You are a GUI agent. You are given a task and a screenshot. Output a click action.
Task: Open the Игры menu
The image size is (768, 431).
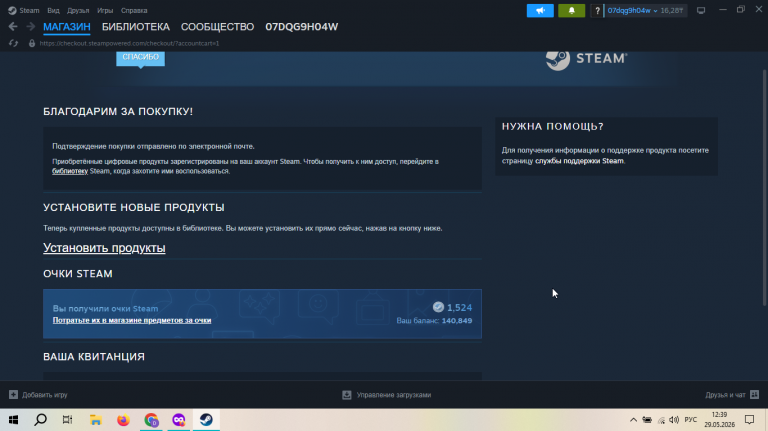pos(105,10)
